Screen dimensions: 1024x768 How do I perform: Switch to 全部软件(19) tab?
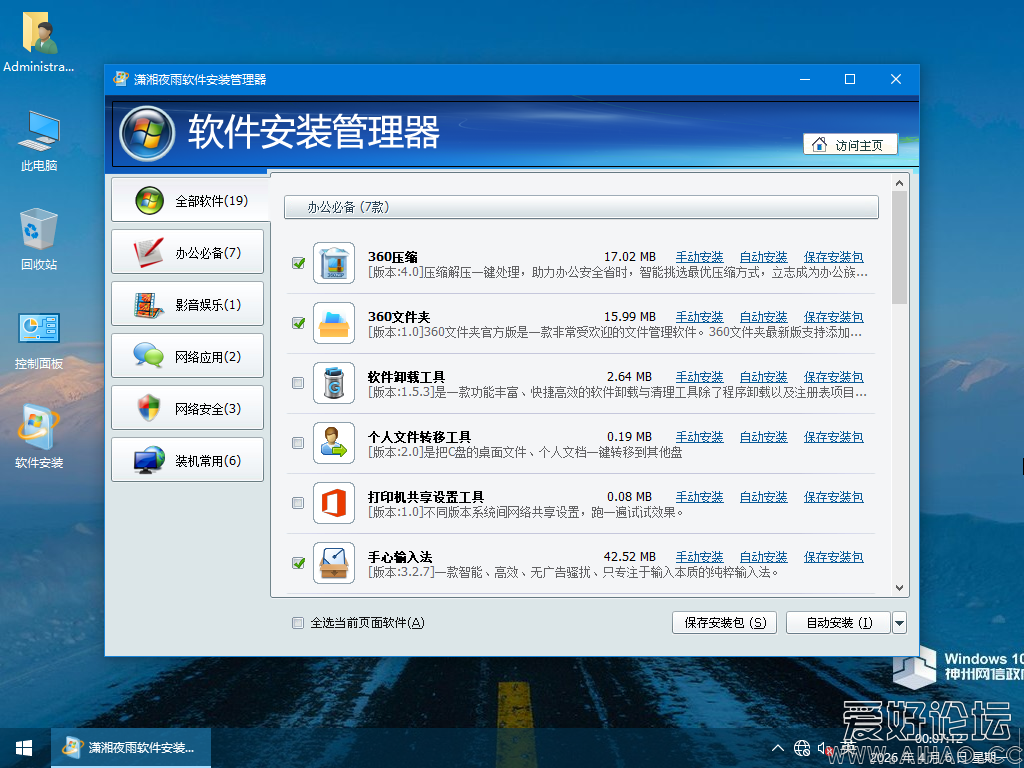click(x=191, y=200)
